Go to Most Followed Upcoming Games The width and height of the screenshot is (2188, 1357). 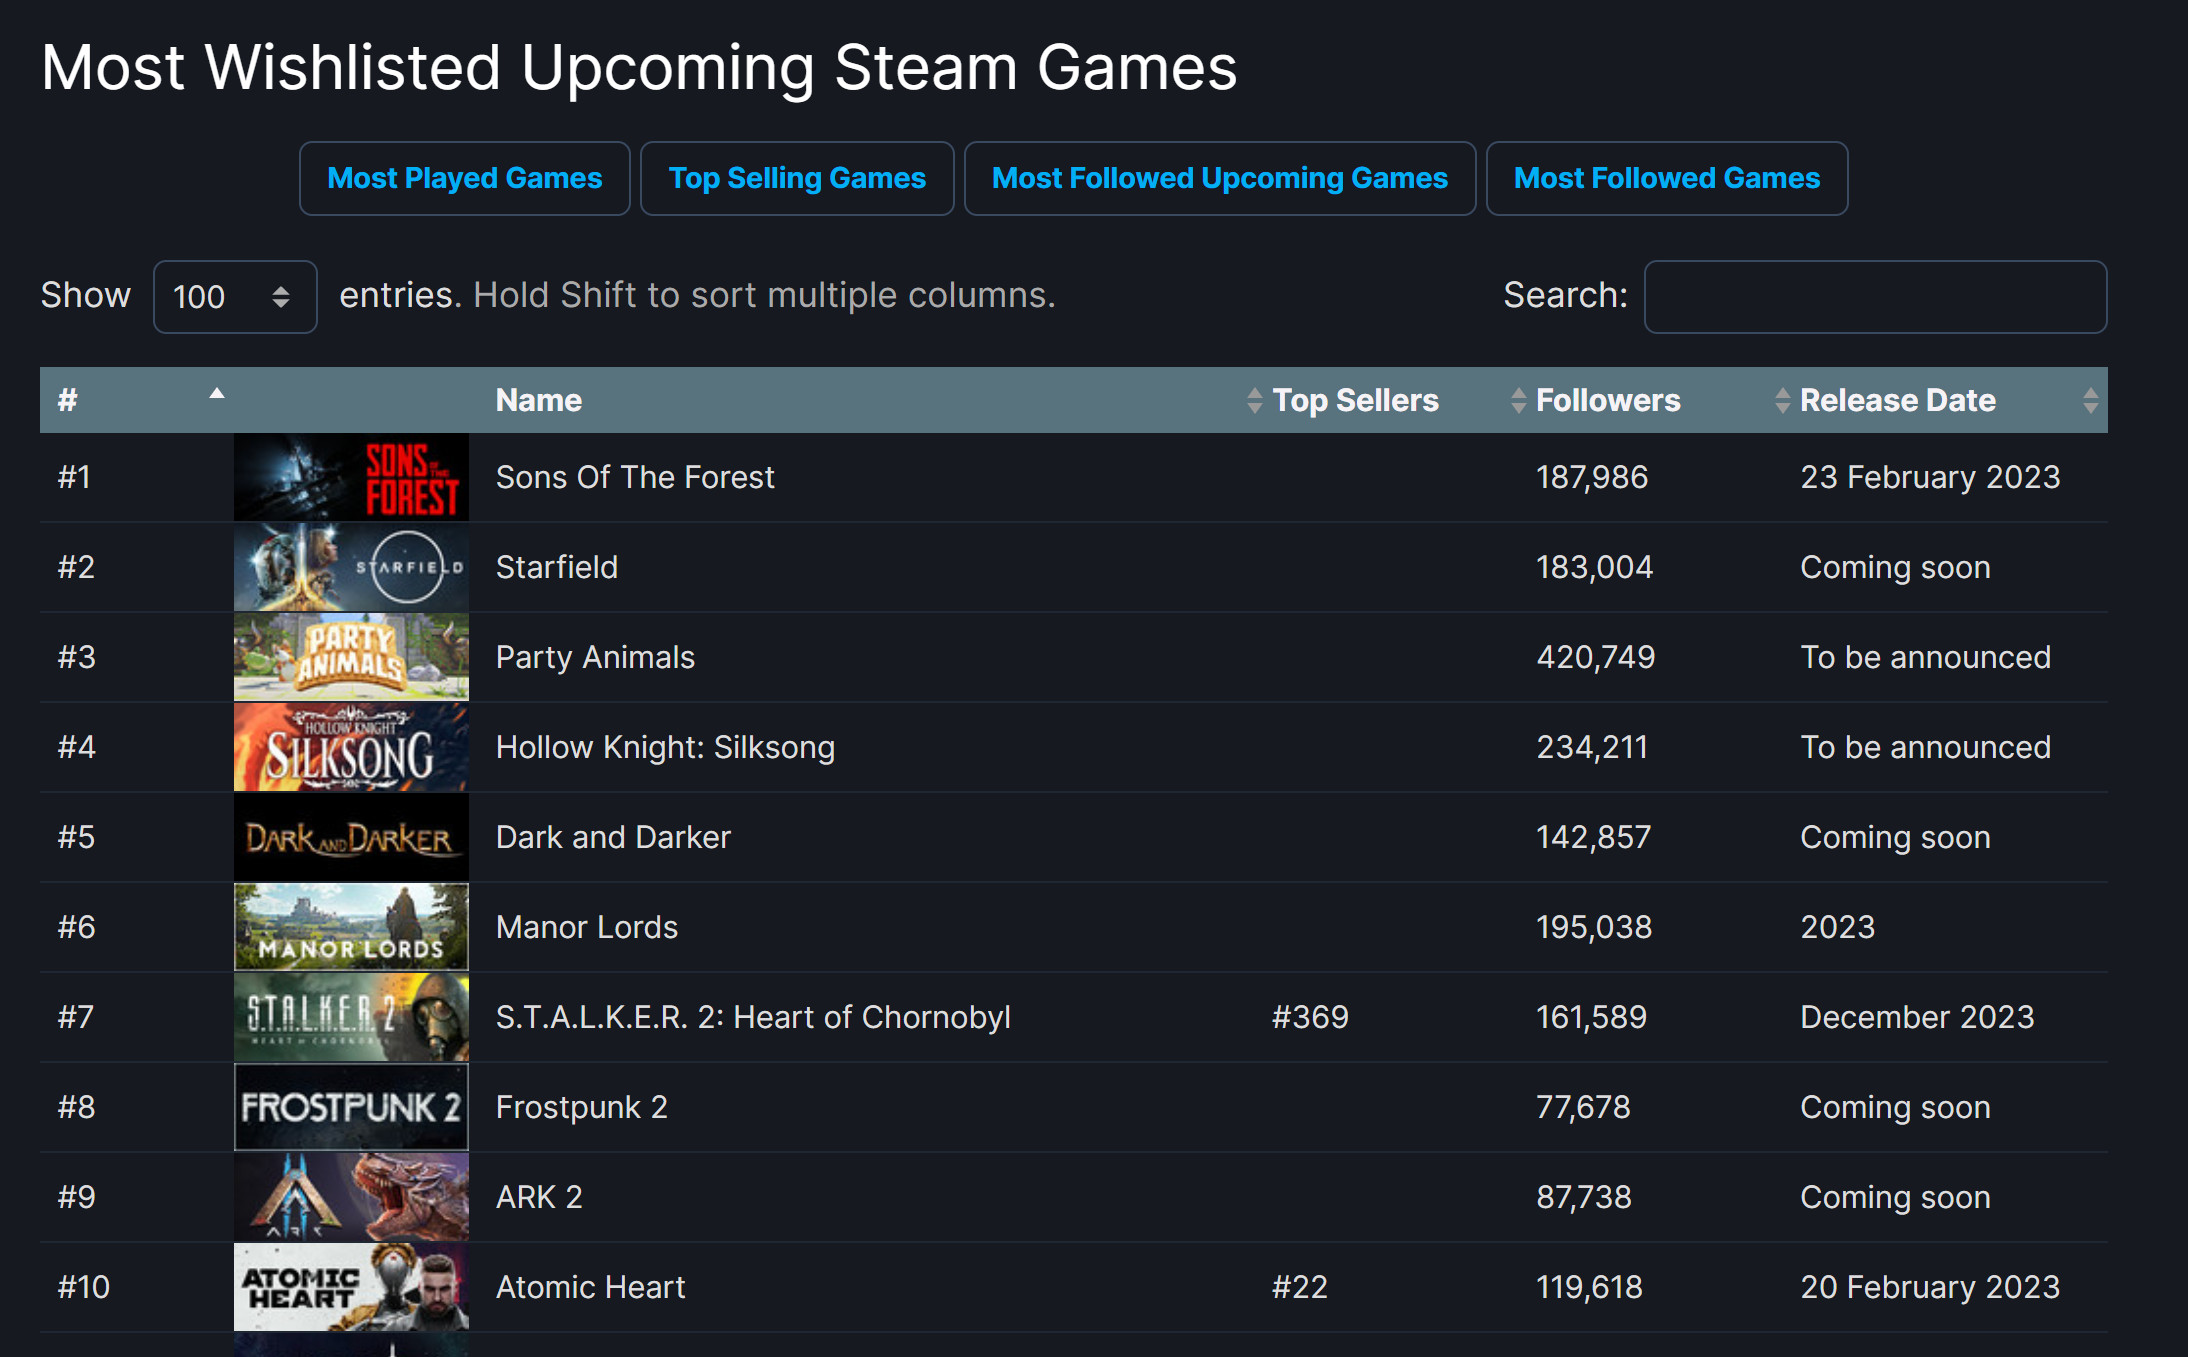(x=1219, y=178)
